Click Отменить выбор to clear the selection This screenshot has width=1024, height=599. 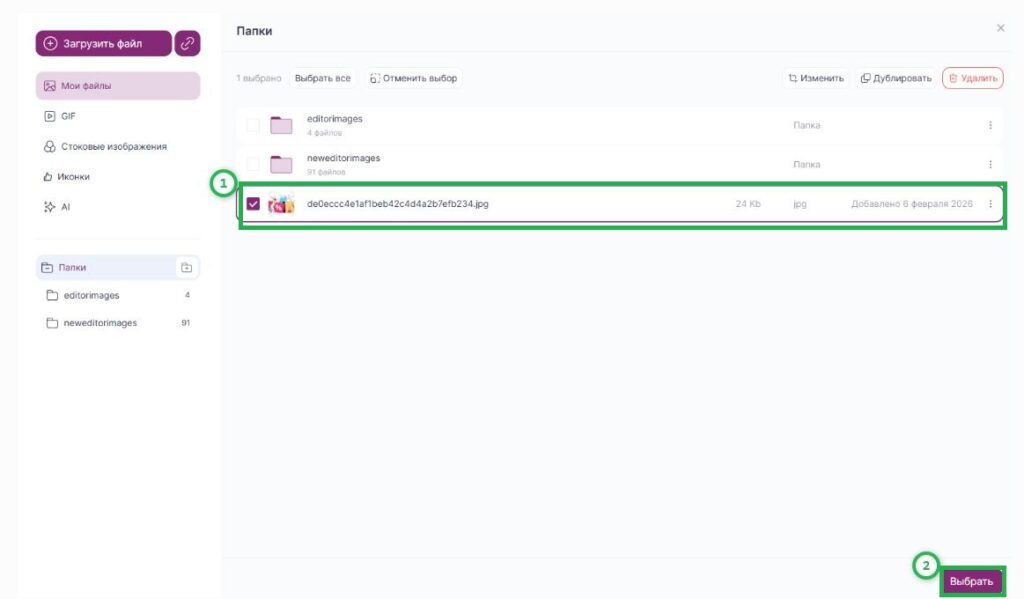[413, 78]
